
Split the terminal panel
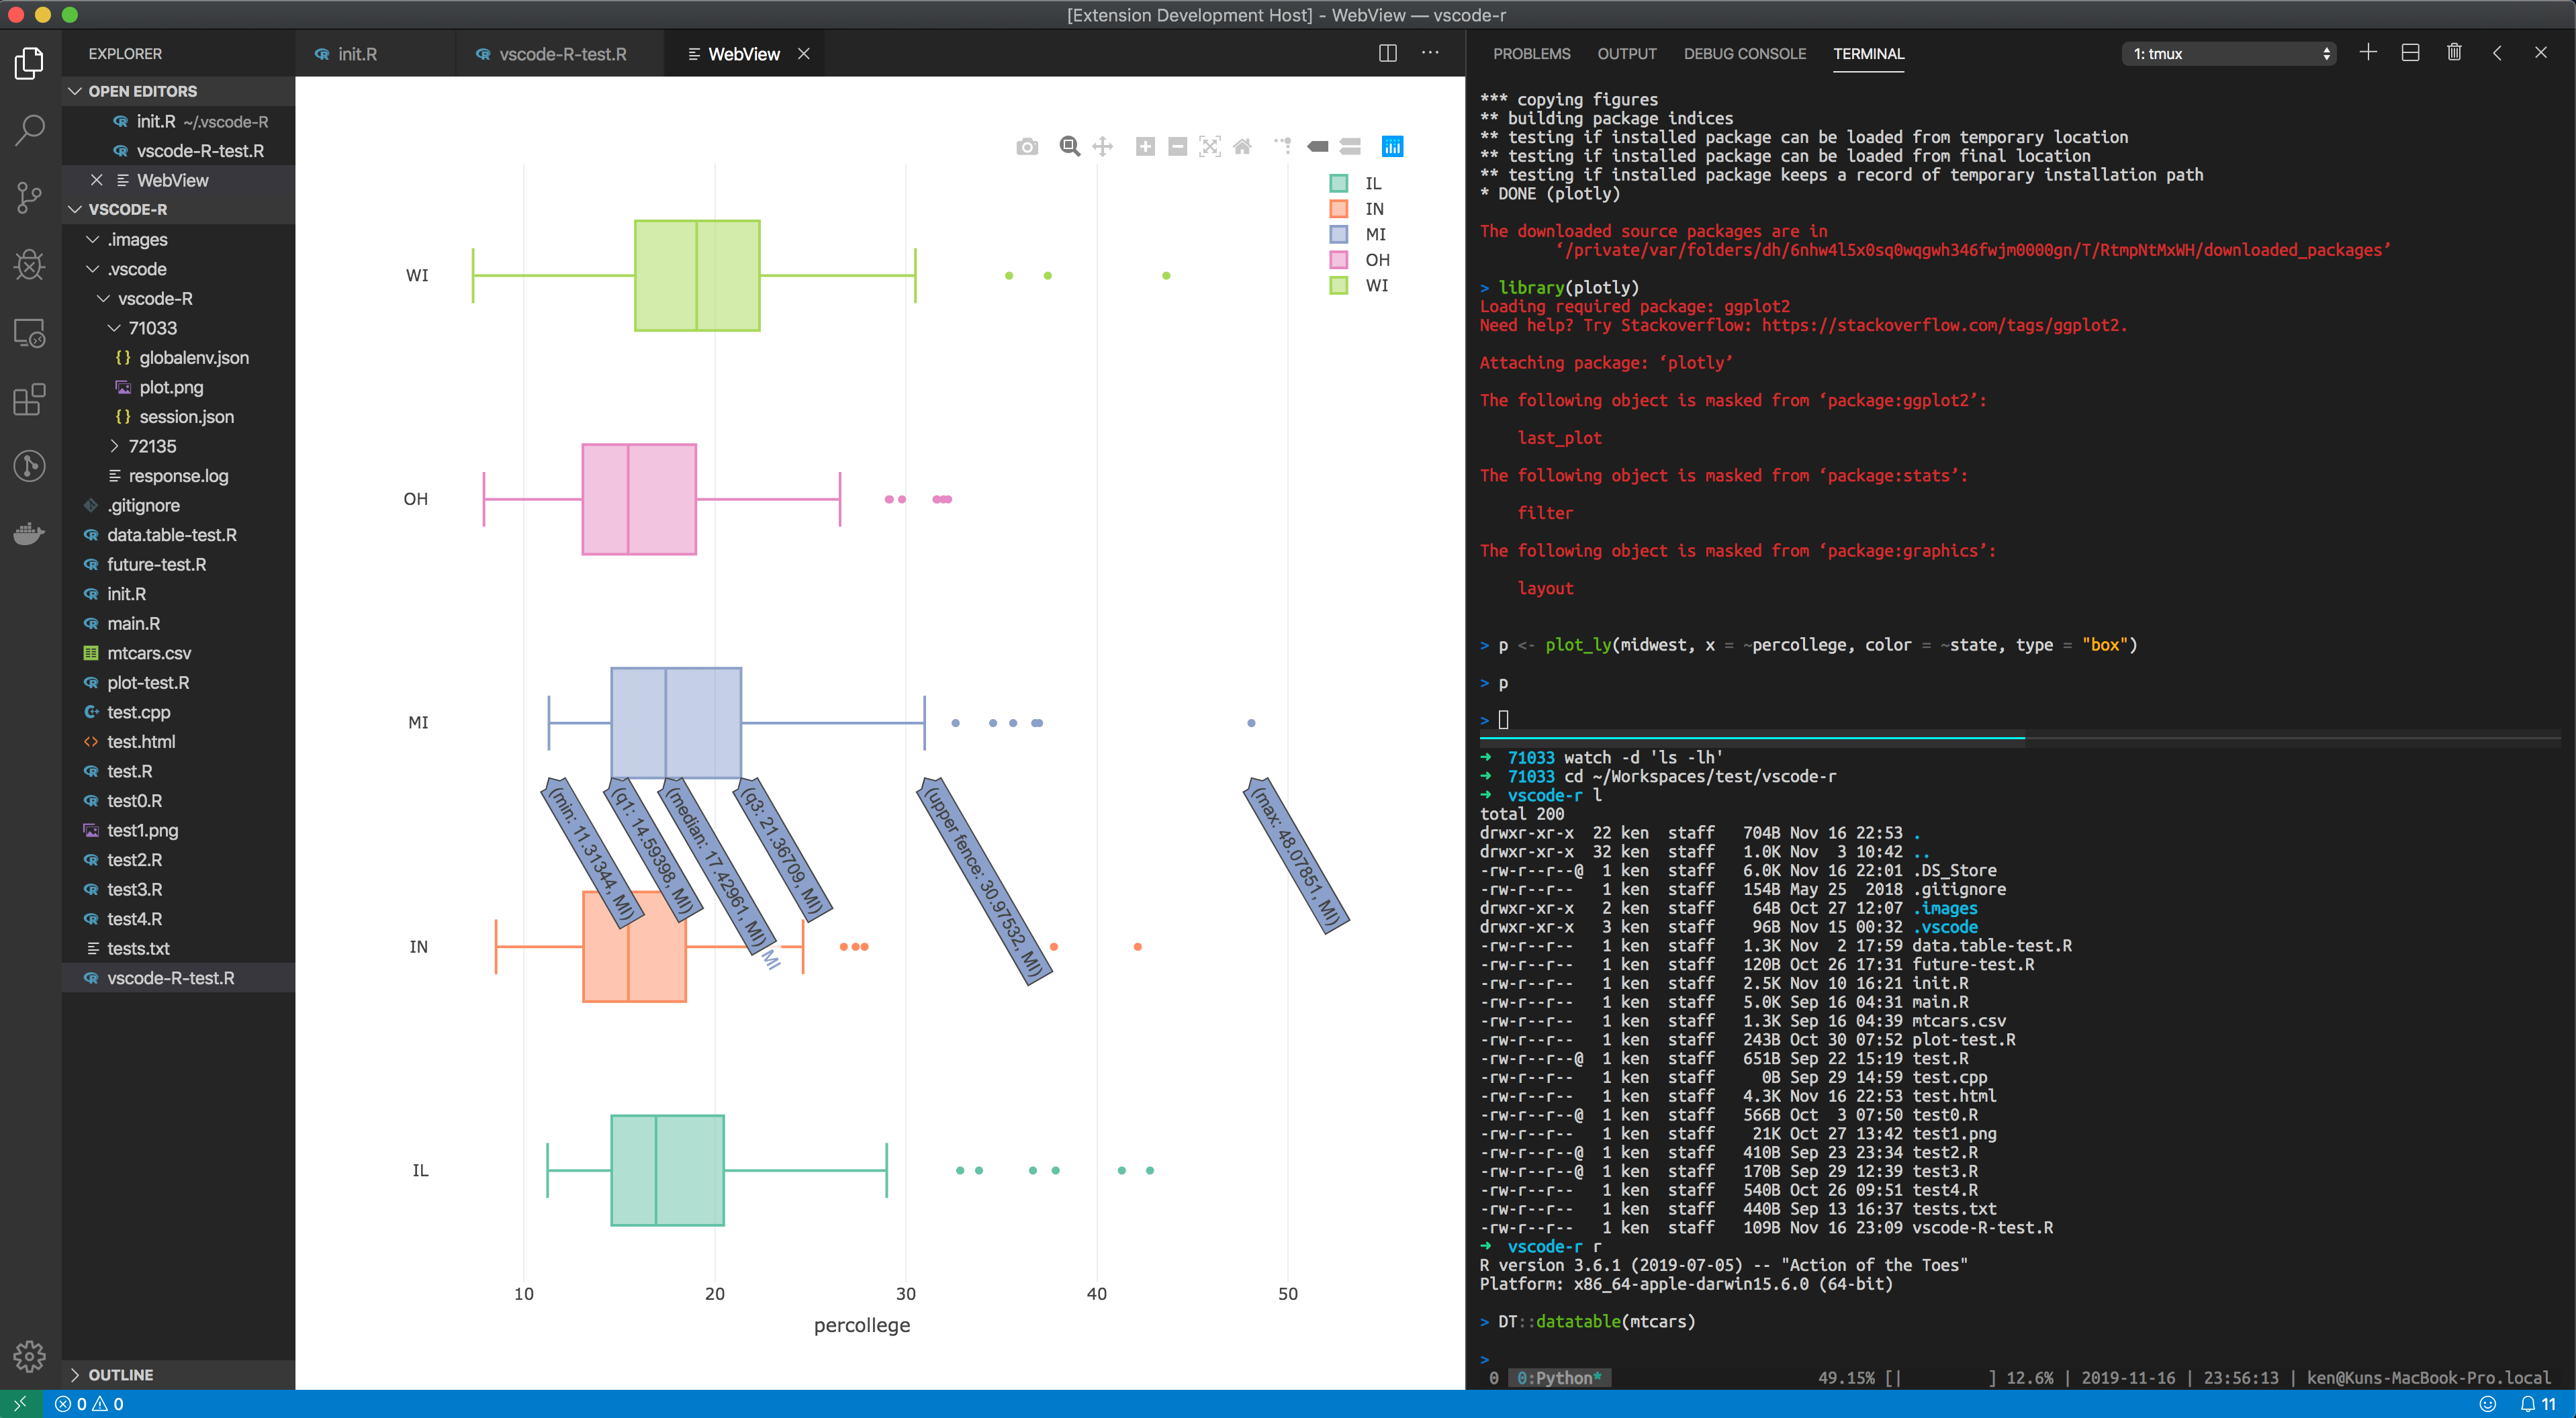(2411, 52)
